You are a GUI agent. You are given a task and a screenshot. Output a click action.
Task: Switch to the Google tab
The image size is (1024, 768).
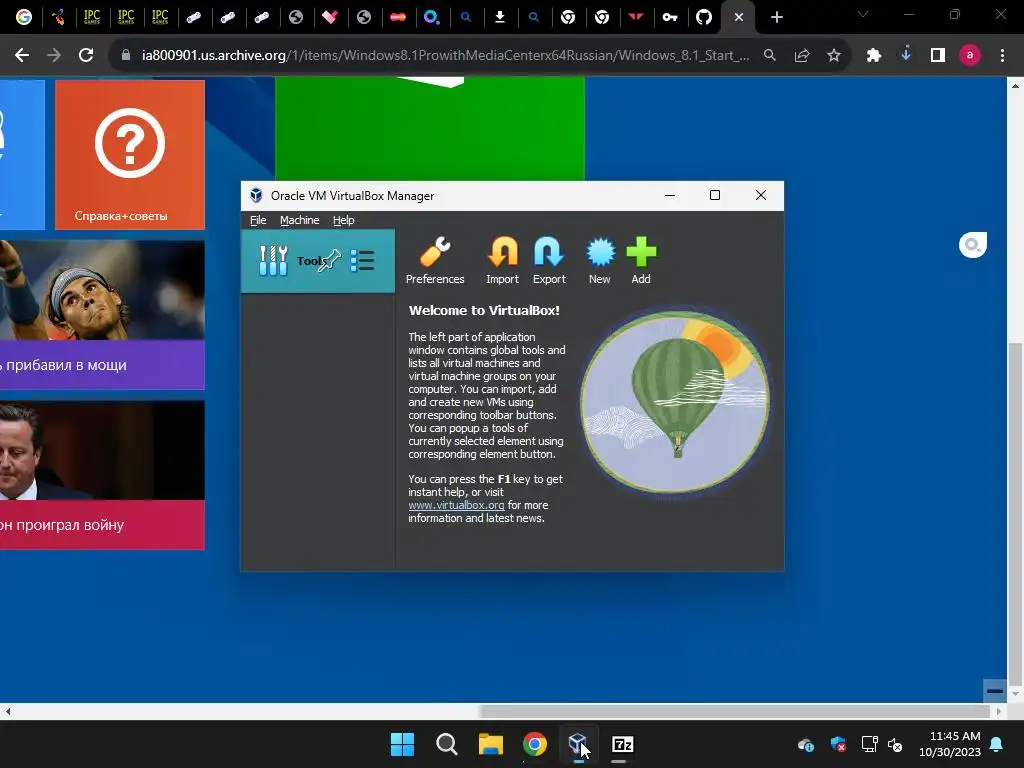click(24, 17)
